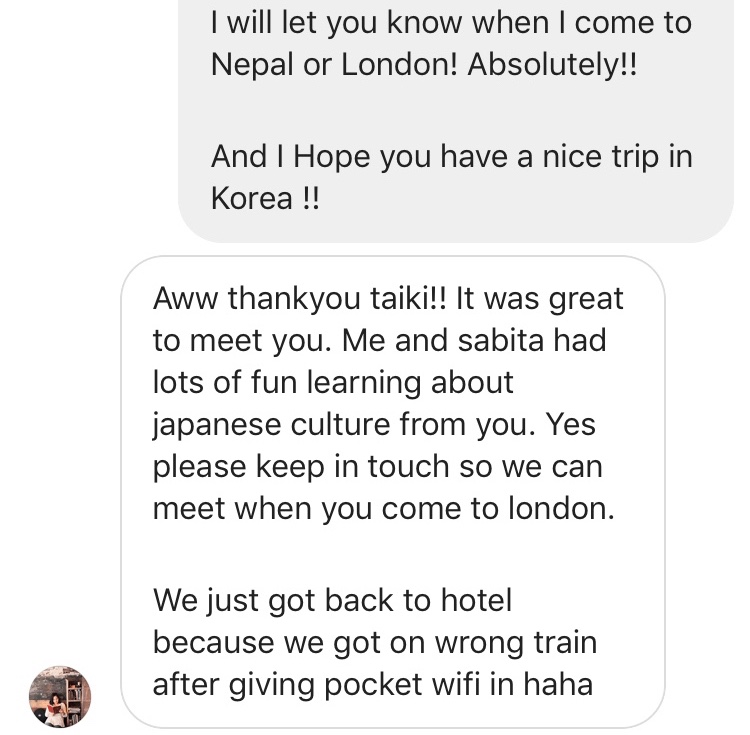This screenshot has height=735, width=750.
Task: Click the word "london." in white bubble
Action: [x=561, y=508]
